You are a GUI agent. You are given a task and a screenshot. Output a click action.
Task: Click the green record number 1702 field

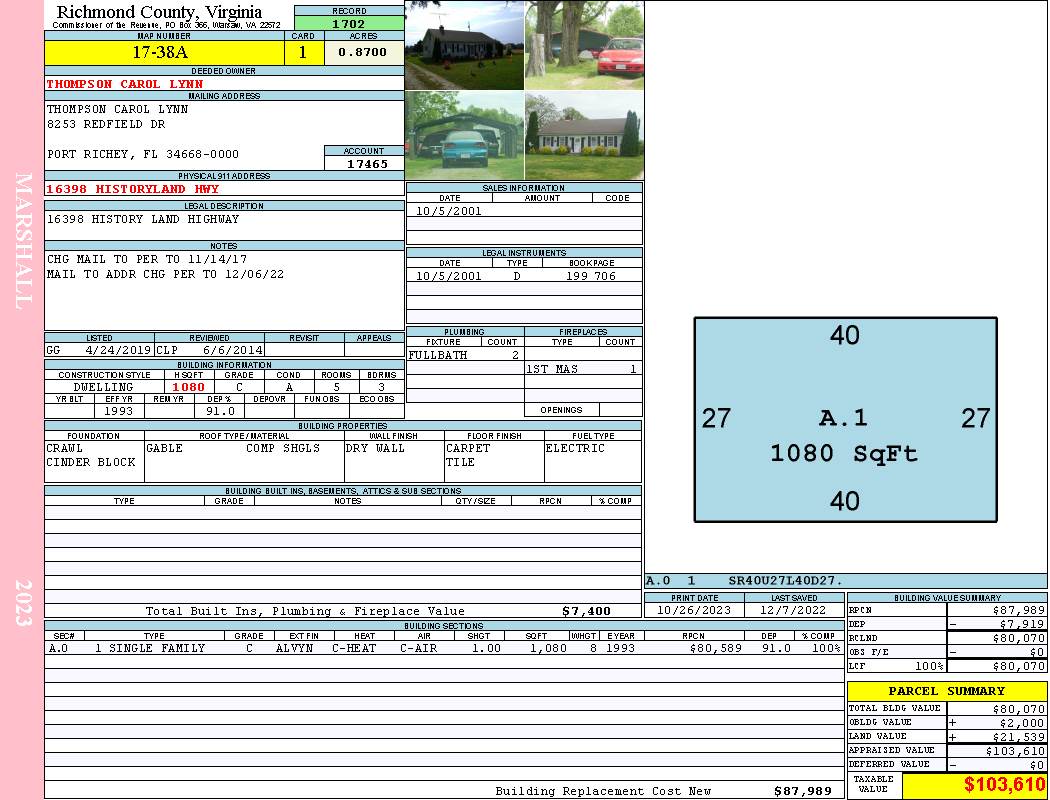(x=349, y=23)
